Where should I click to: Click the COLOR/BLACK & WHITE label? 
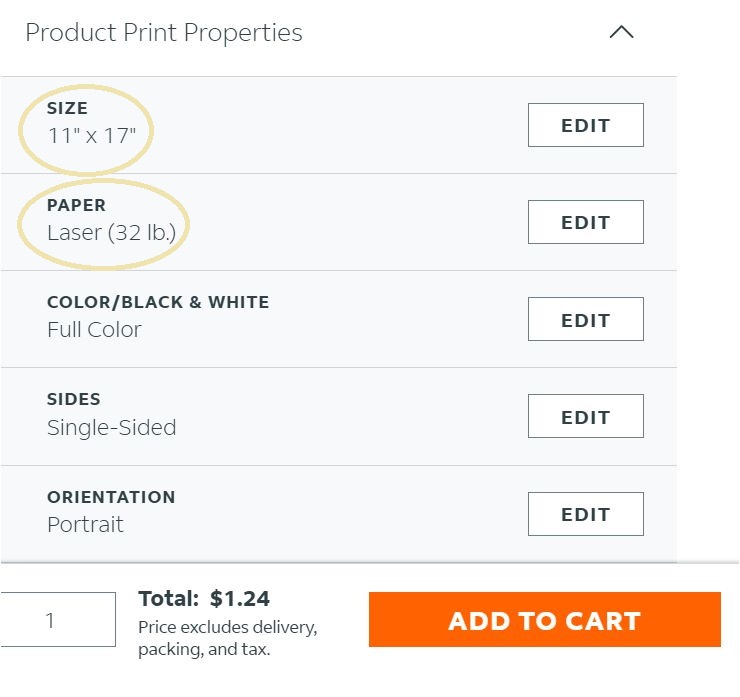click(158, 302)
